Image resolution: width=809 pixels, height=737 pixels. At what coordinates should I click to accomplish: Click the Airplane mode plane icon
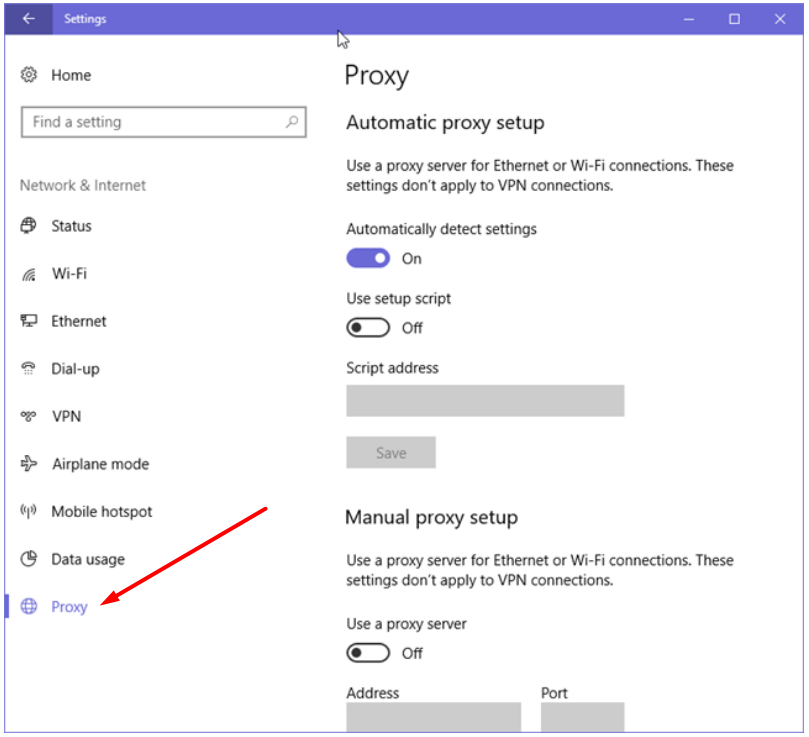point(29,463)
